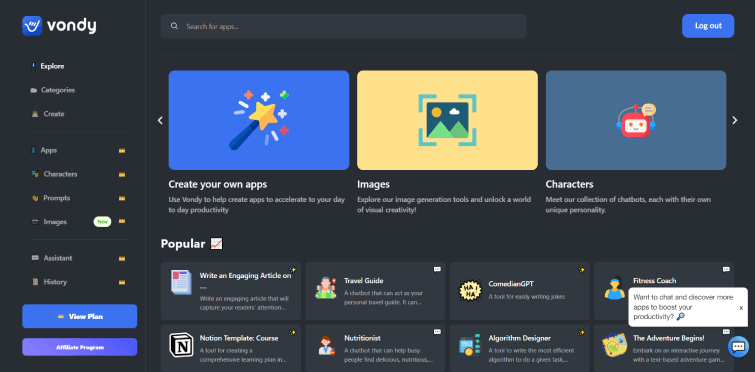Click the premium badge beside Assistant
This screenshot has height=372, width=755.
(122, 258)
